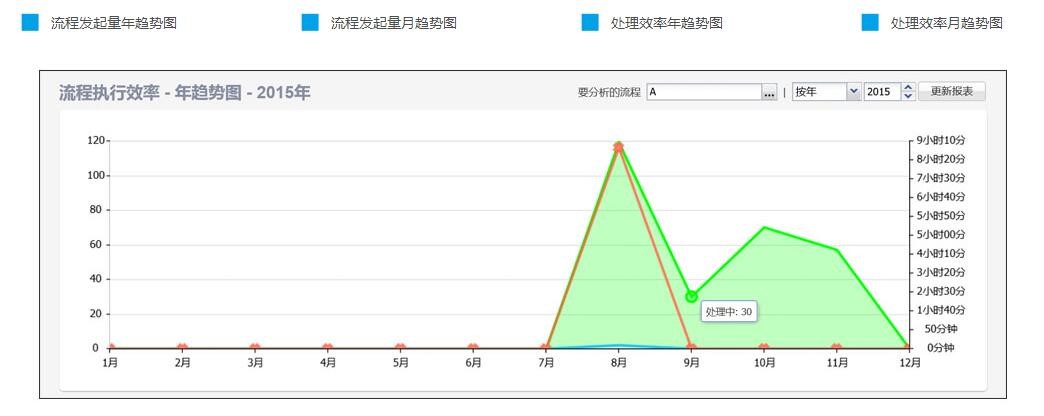1044x416 pixels.
Task: Open the 流程发起量年趋势图 tab
Action: pyautogui.click(x=113, y=23)
